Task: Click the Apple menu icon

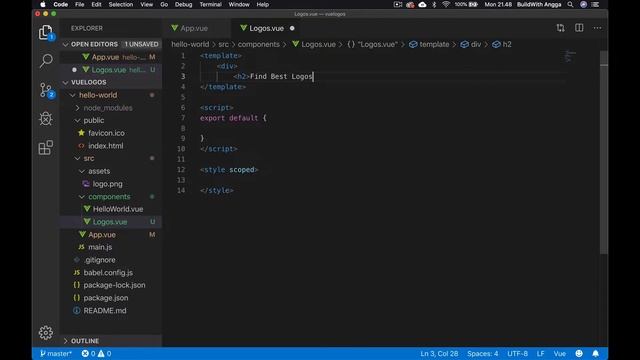Action: [43, 4]
